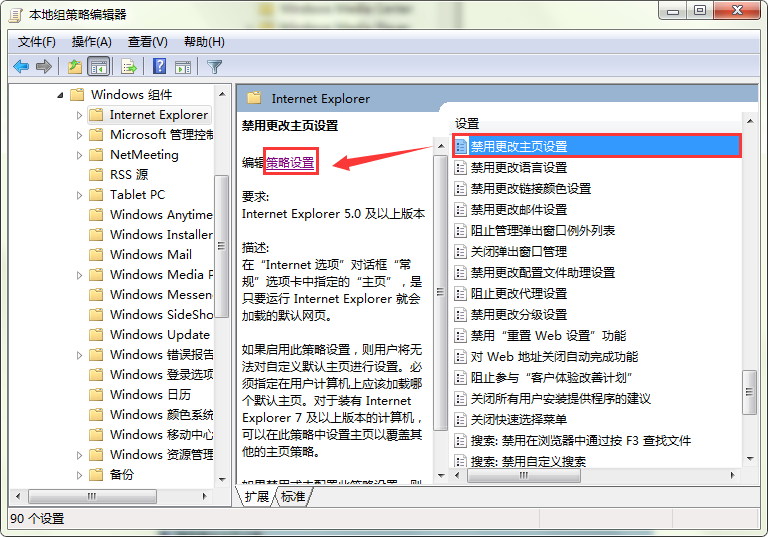The width and height of the screenshot is (768, 537).
Task: Expand the Tablet PC tree node
Action: pyautogui.click(x=80, y=195)
